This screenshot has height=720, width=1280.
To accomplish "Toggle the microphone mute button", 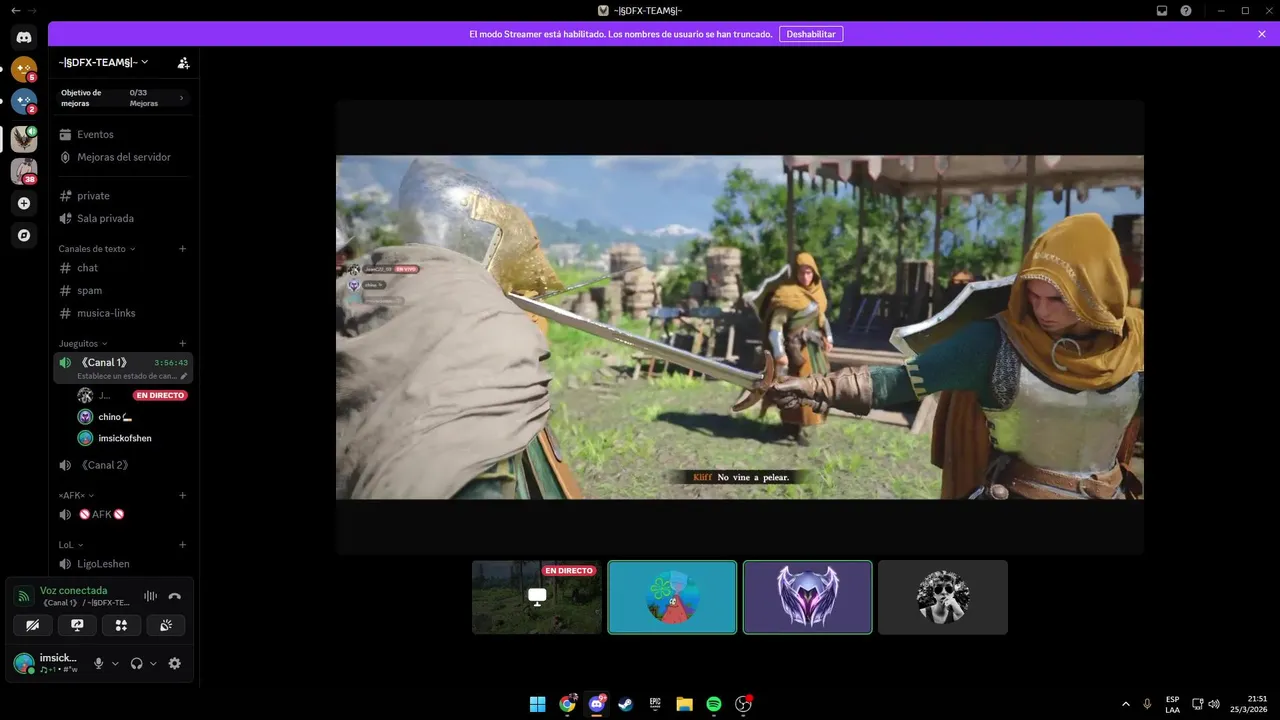I will [x=98, y=663].
